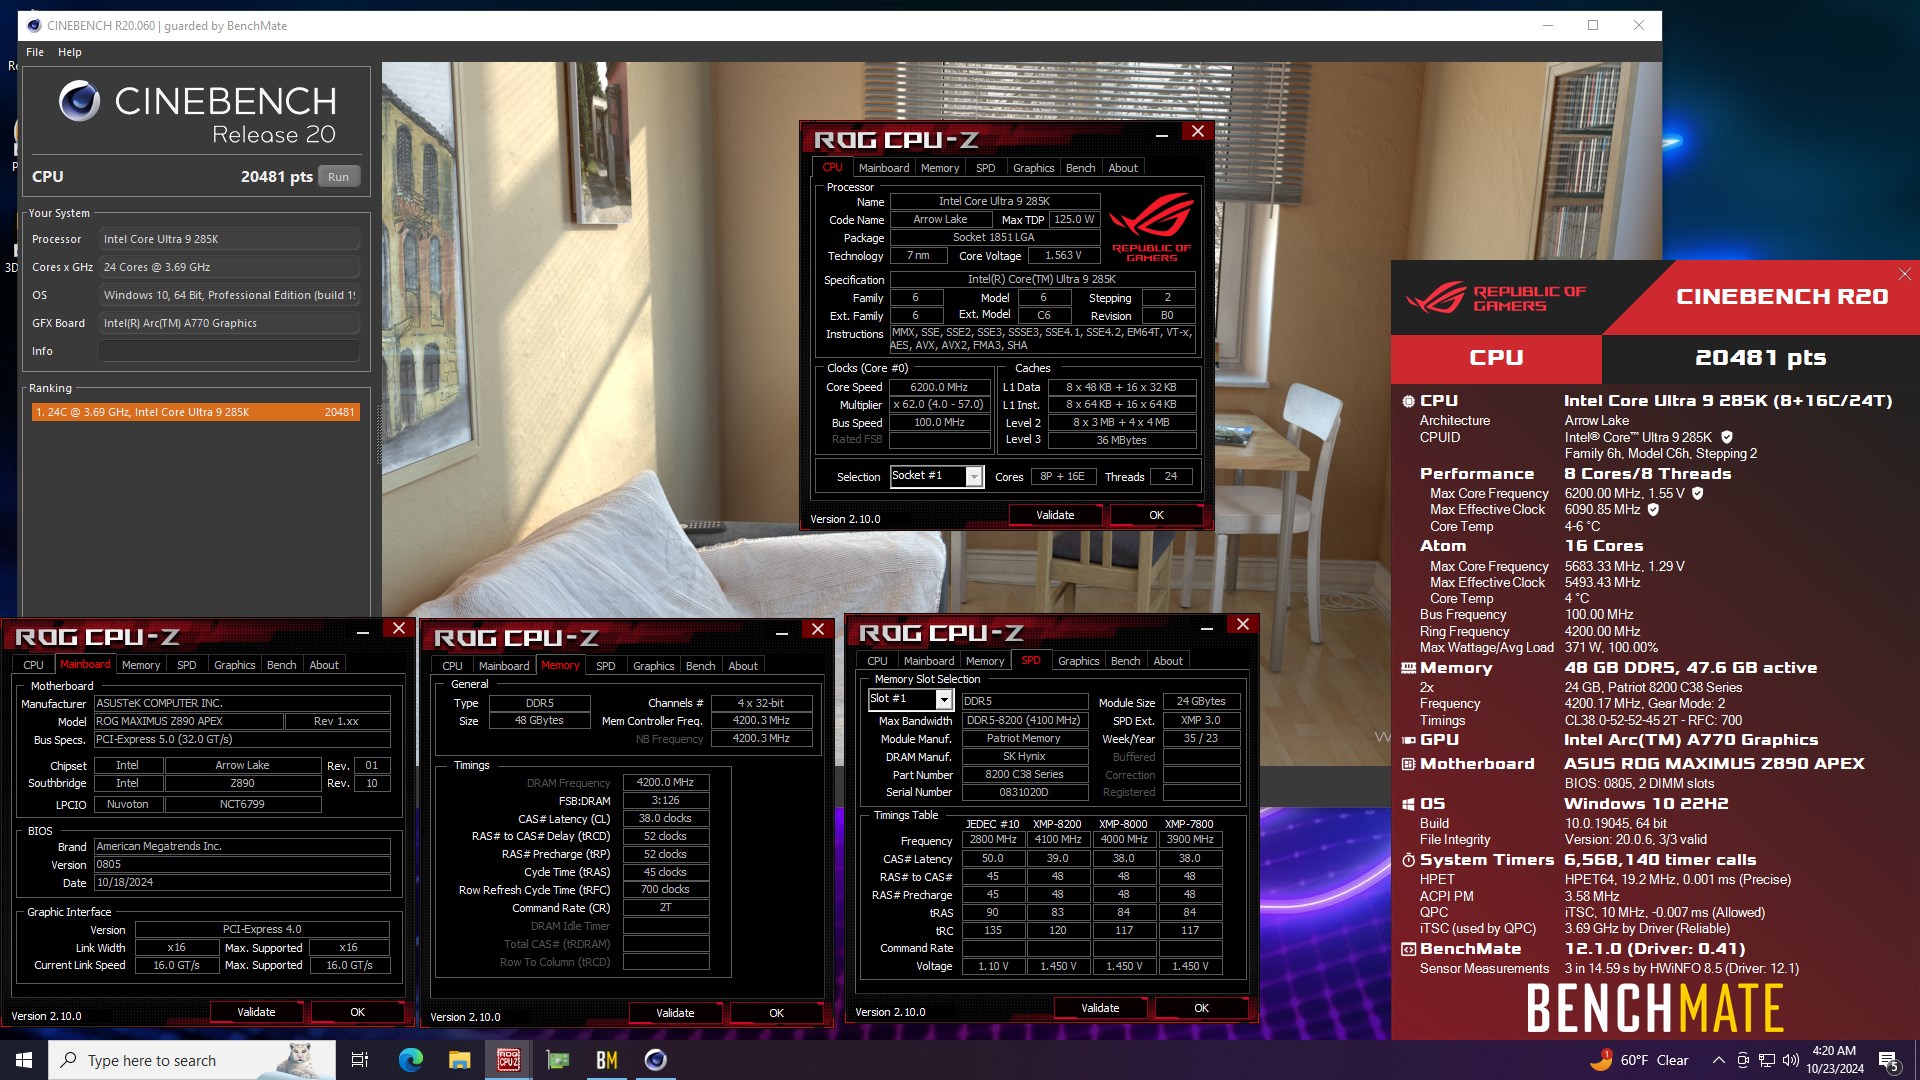The height and width of the screenshot is (1080, 1920).
Task: Show hidden system tray icons
Action: coord(1718,1060)
